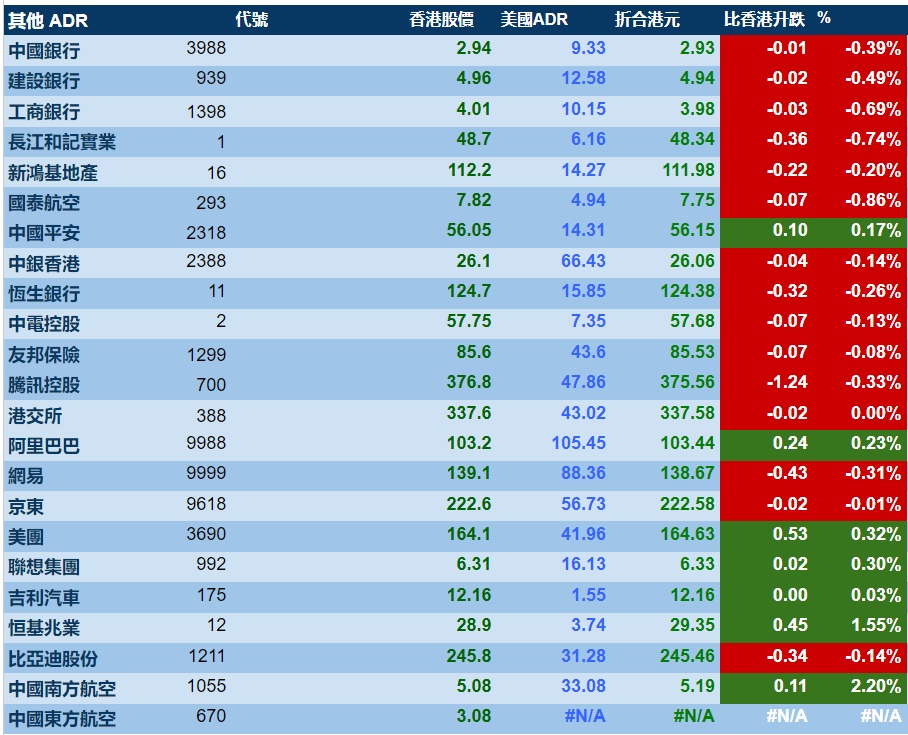Click Hong Kong price 245.8

point(468,656)
